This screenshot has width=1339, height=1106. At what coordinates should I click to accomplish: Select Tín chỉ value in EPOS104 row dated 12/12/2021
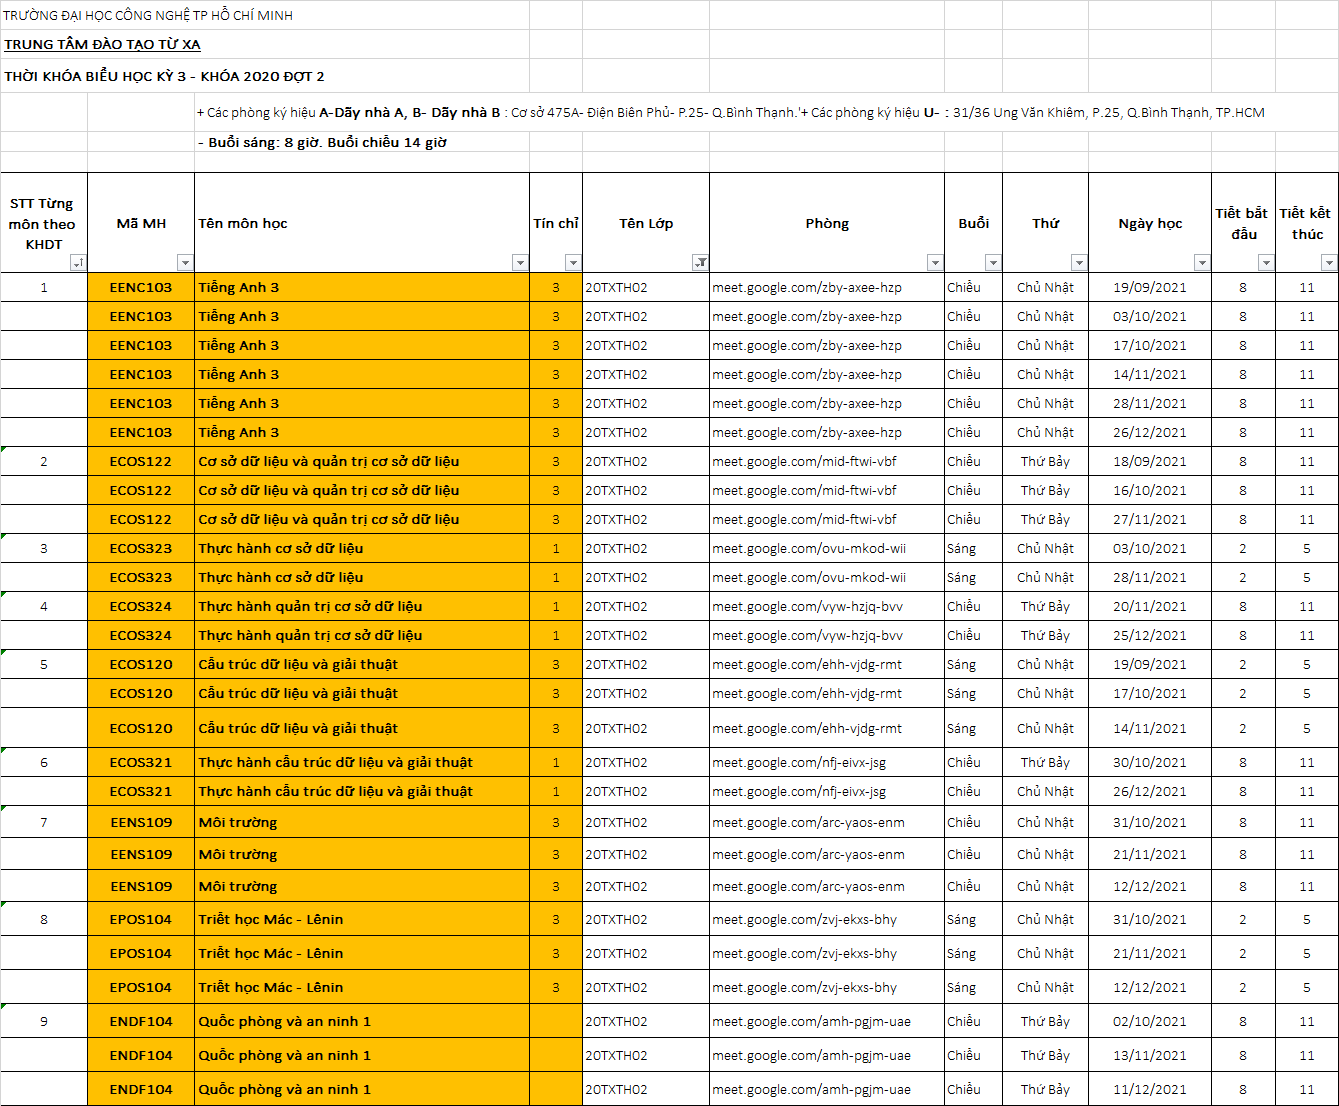click(x=556, y=988)
